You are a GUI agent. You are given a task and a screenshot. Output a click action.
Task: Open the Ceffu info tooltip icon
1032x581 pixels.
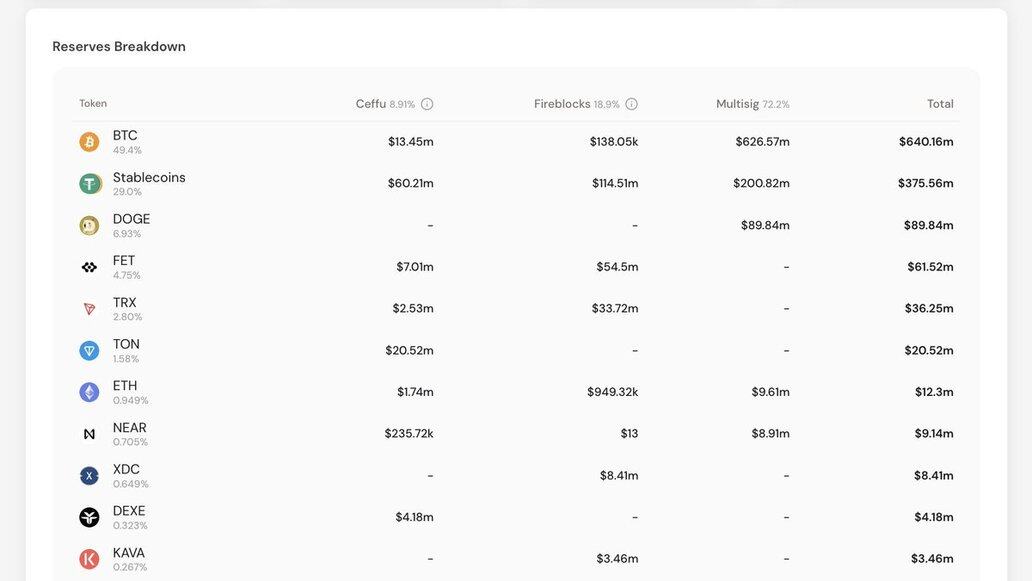point(427,104)
